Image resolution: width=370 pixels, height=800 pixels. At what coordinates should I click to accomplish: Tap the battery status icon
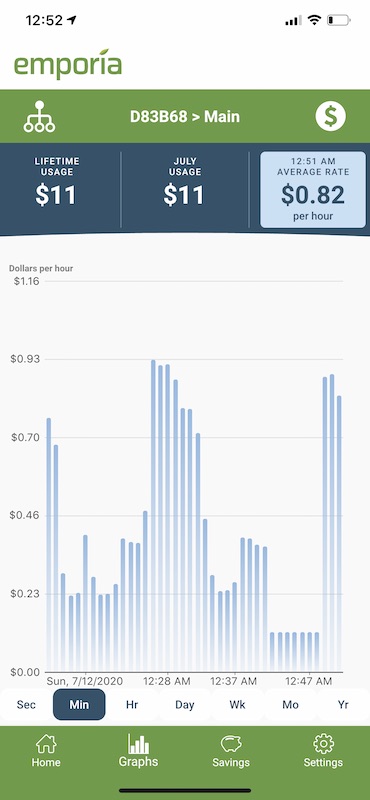point(338,20)
